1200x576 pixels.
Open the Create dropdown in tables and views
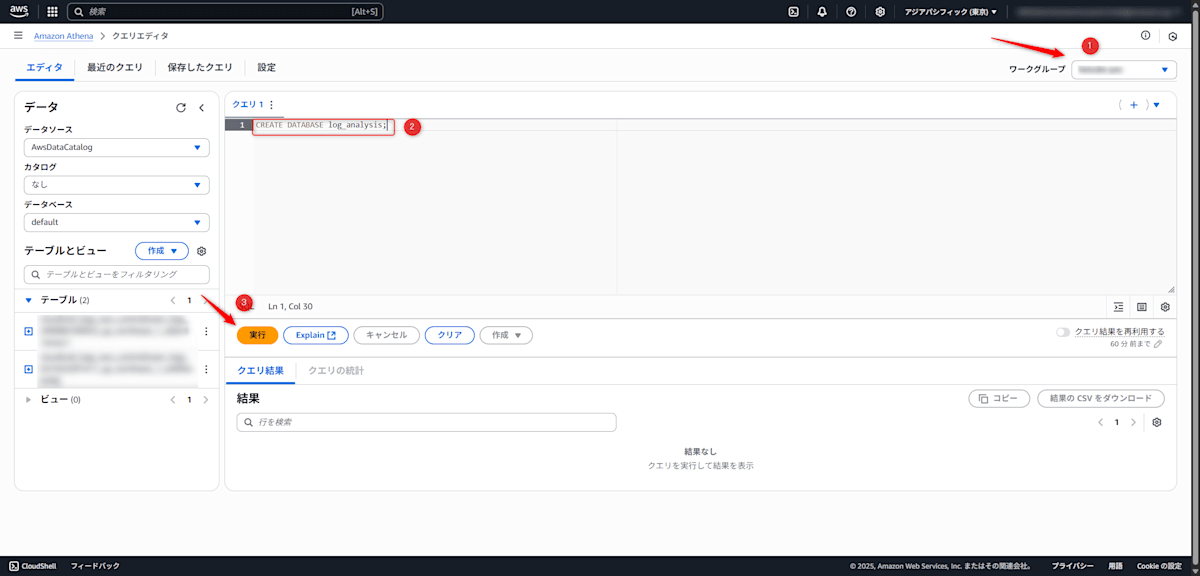[162, 251]
